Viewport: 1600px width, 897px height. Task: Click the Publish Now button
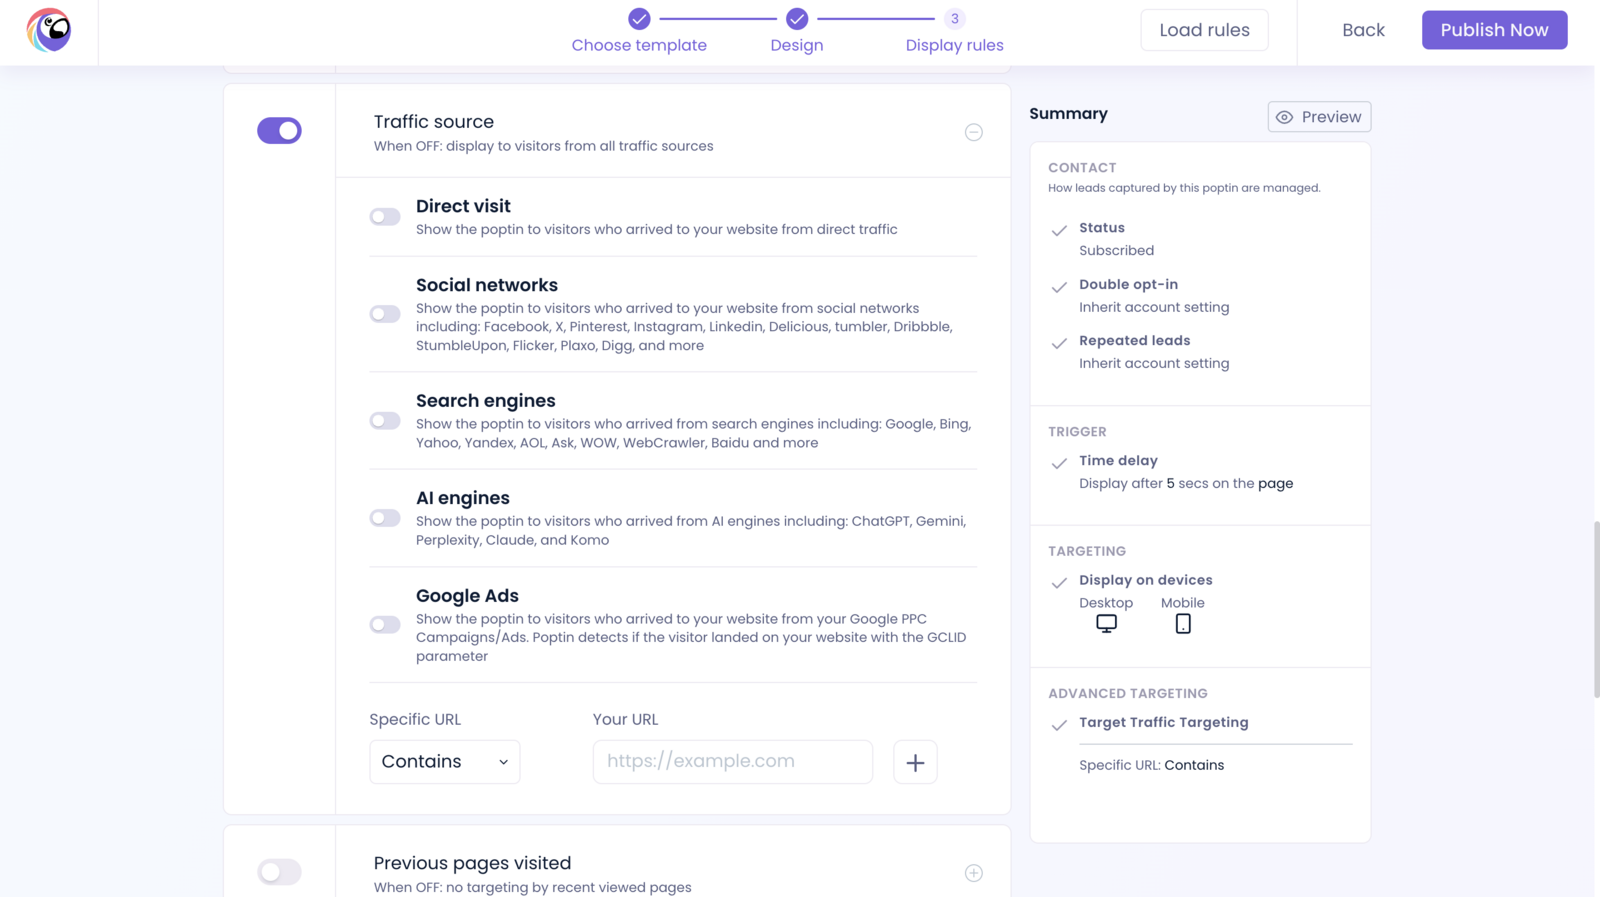click(1494, 30)
